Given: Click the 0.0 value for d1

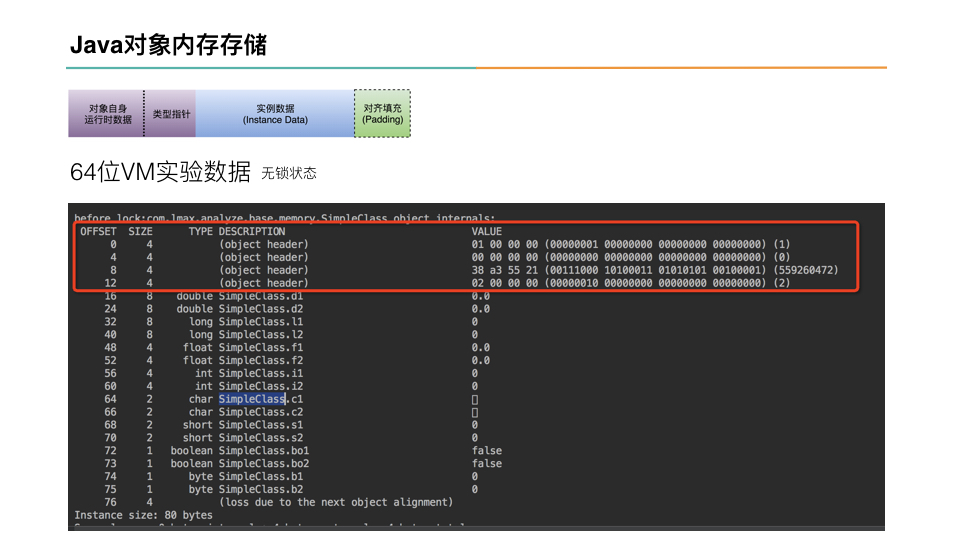Looking at the screenshot, I should pos(481,296).
